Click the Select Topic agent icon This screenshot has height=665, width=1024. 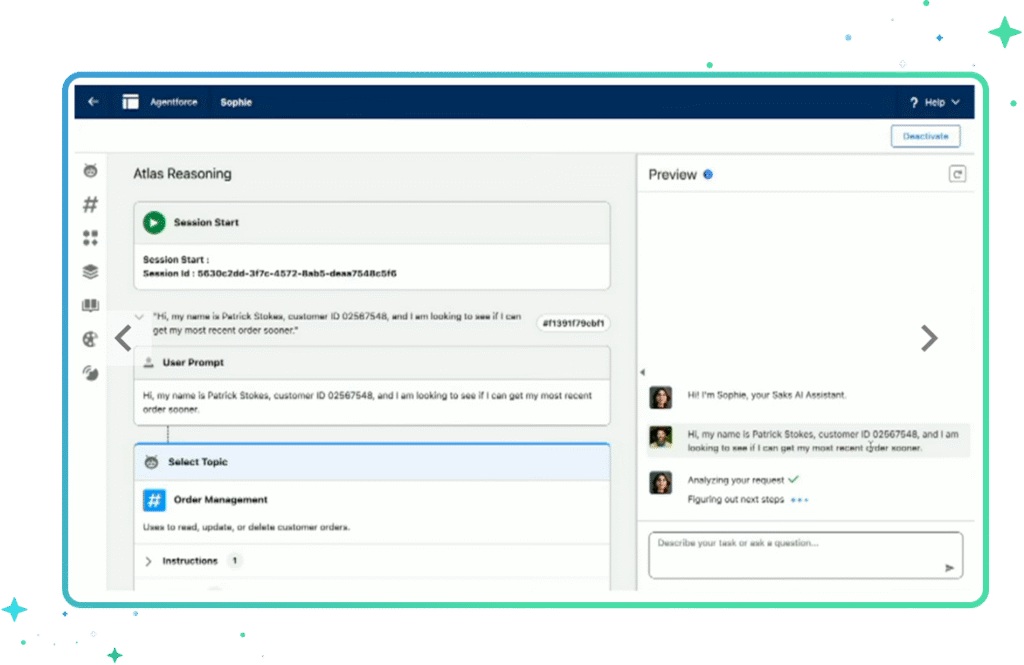152,462
